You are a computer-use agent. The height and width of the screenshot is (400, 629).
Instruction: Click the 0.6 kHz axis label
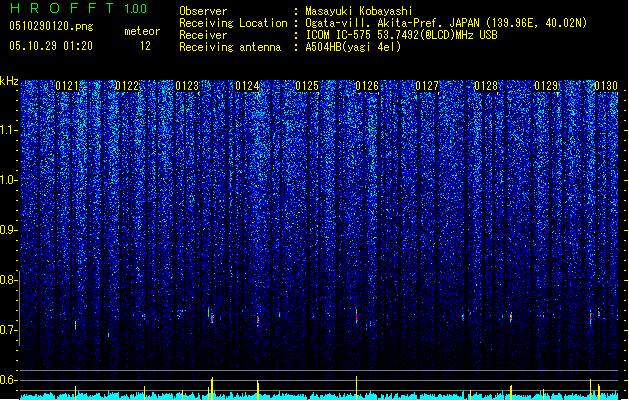(x=9, y=380)
